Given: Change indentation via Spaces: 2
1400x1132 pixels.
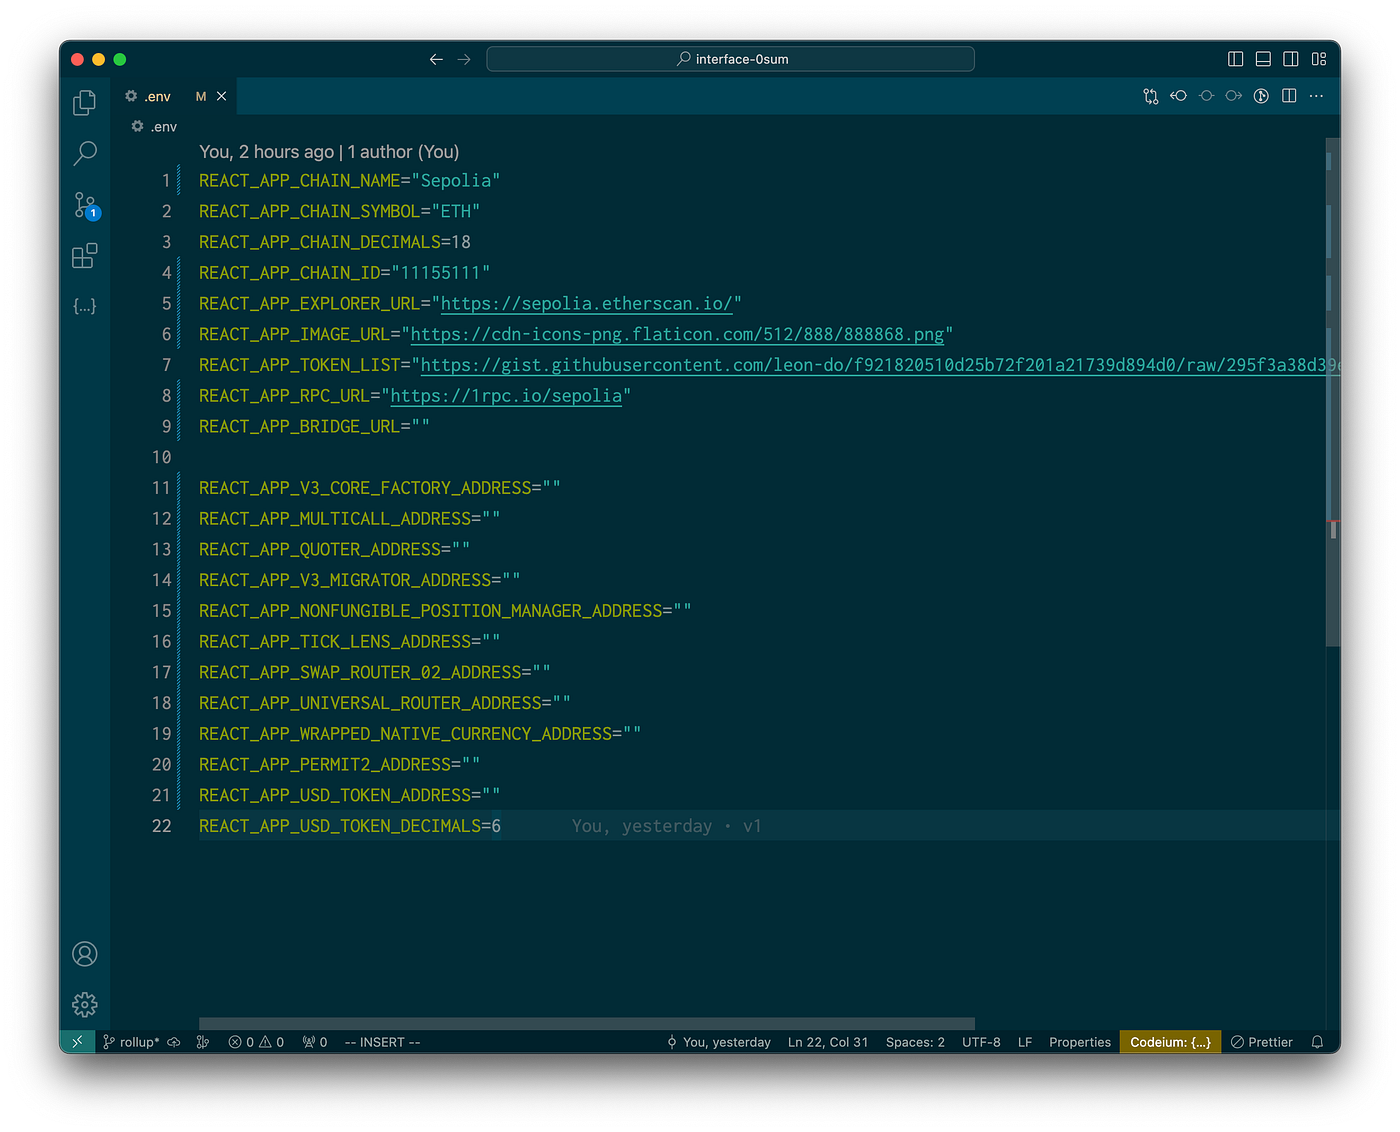Looking at the screenshot, I should click(915, 1042).
